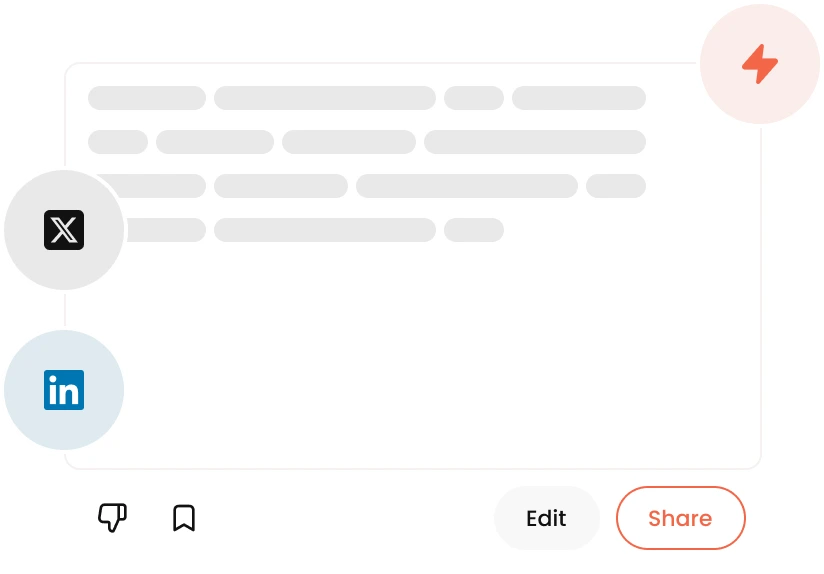Screen dimensions: 824x574
Task: Click the last placeholder bar in top row
Action: tap(579, 98)
